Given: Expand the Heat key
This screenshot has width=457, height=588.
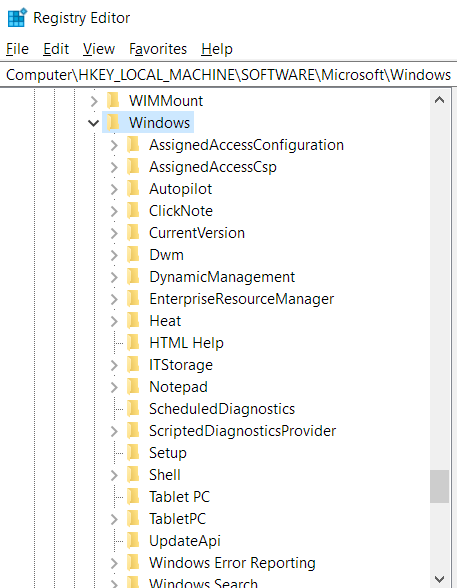Looking at the screenshot, I should [114, 321].
